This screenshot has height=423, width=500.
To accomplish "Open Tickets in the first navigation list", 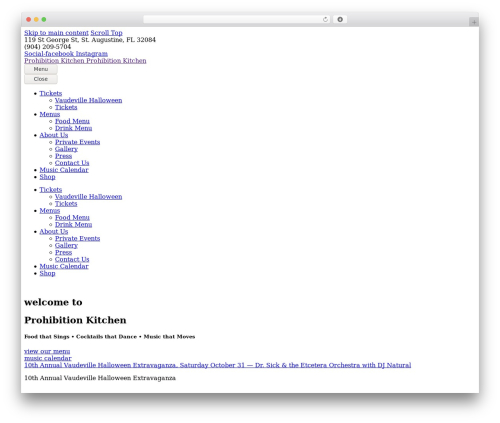I will click(x=51, y=93).
